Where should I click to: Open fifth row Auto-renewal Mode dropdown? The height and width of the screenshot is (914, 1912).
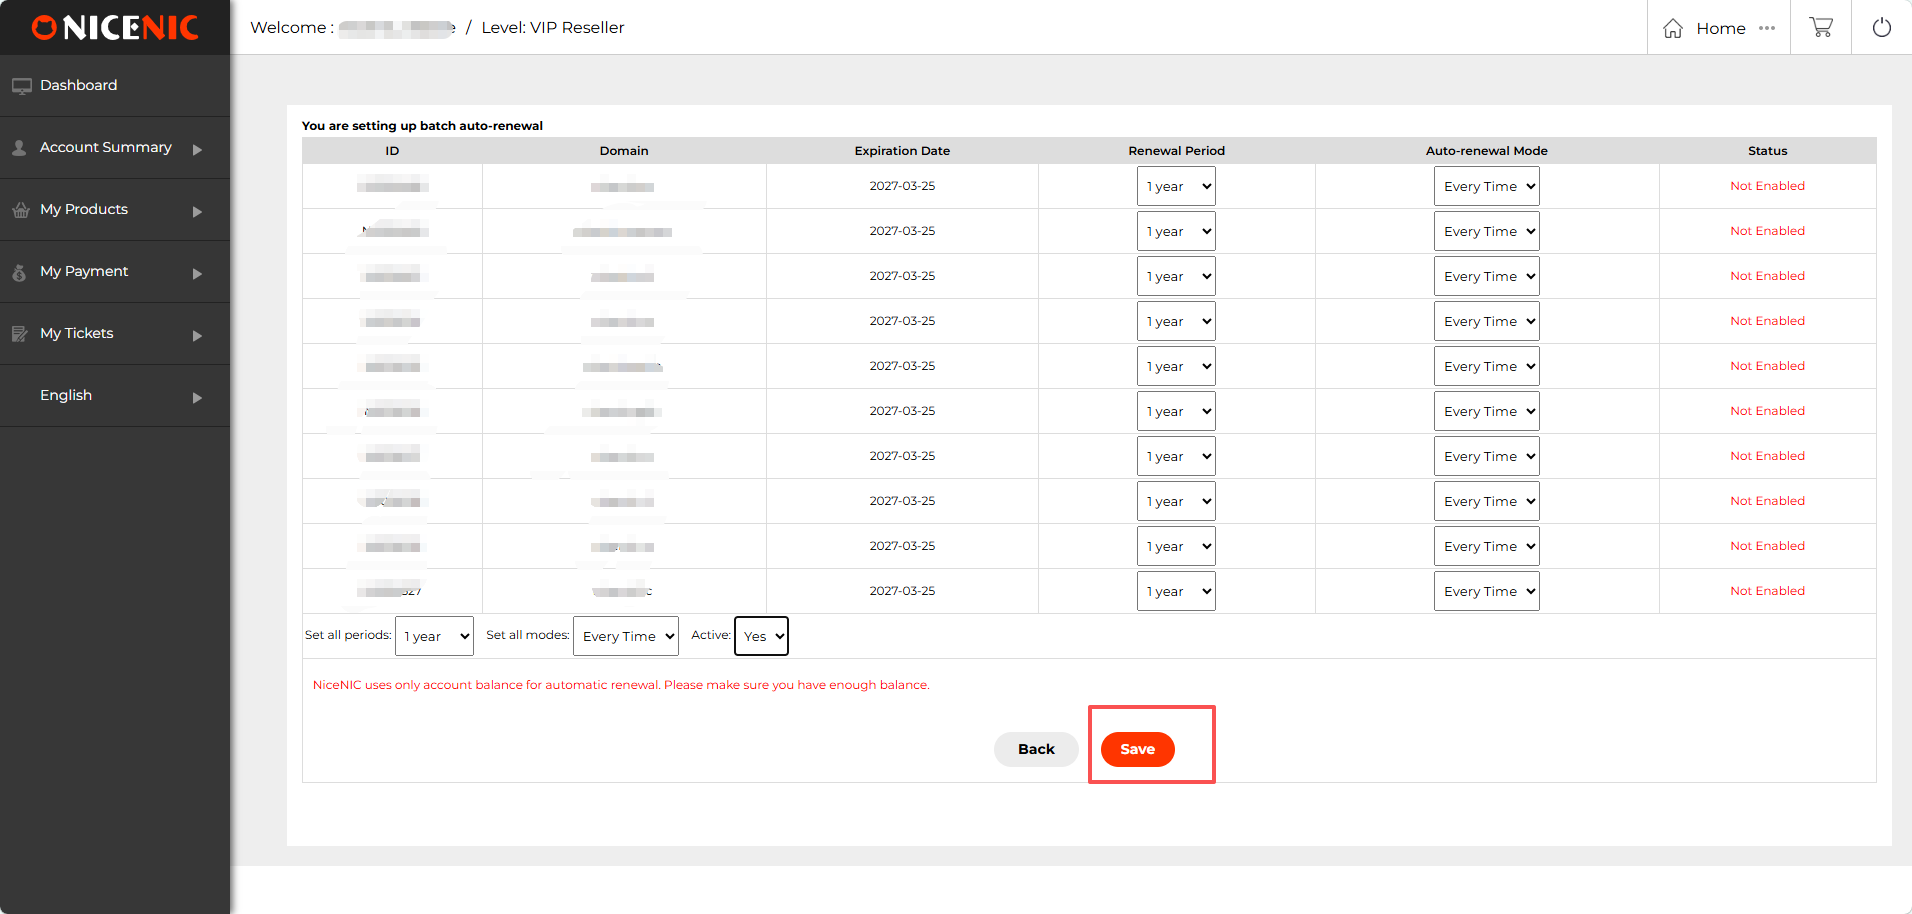[1486, 366]
